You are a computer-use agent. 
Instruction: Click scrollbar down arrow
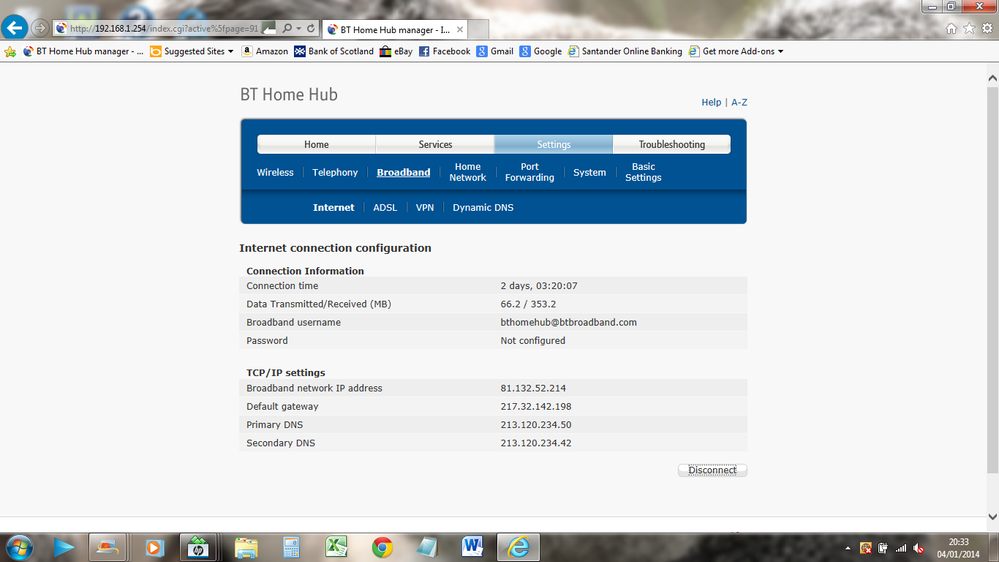(993, 517)
